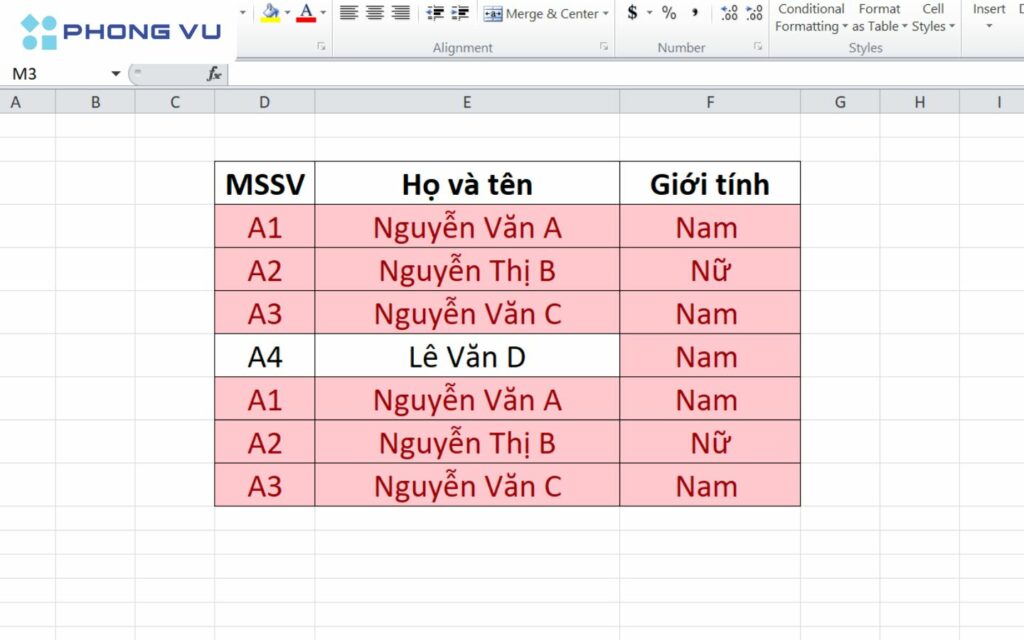Click the Align Text Left icon

click(x=347, y=13)
